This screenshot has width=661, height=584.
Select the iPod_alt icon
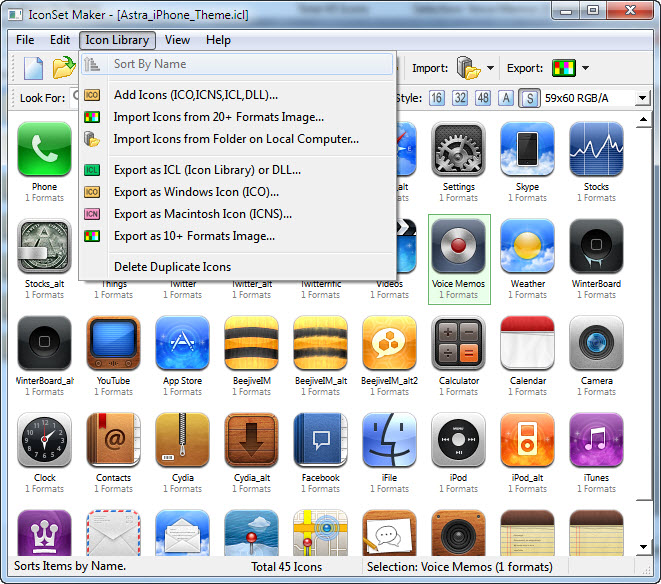(527, 439)
